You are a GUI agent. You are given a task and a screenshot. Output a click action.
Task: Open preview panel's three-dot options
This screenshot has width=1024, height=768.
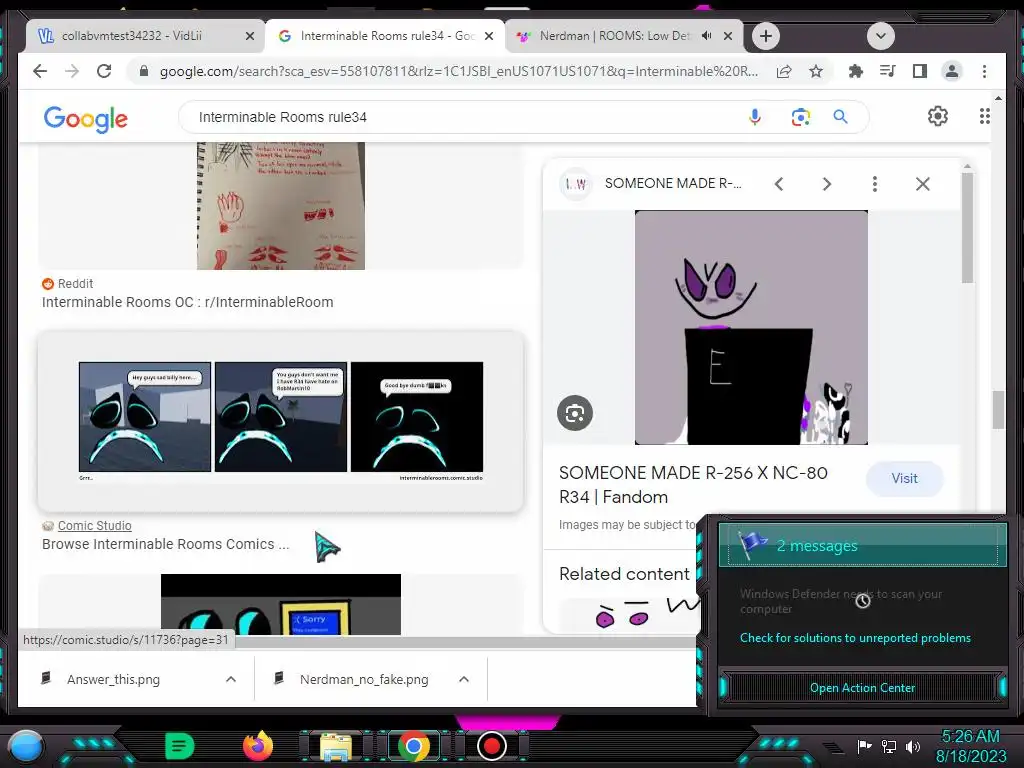click(x=874, y=184)
